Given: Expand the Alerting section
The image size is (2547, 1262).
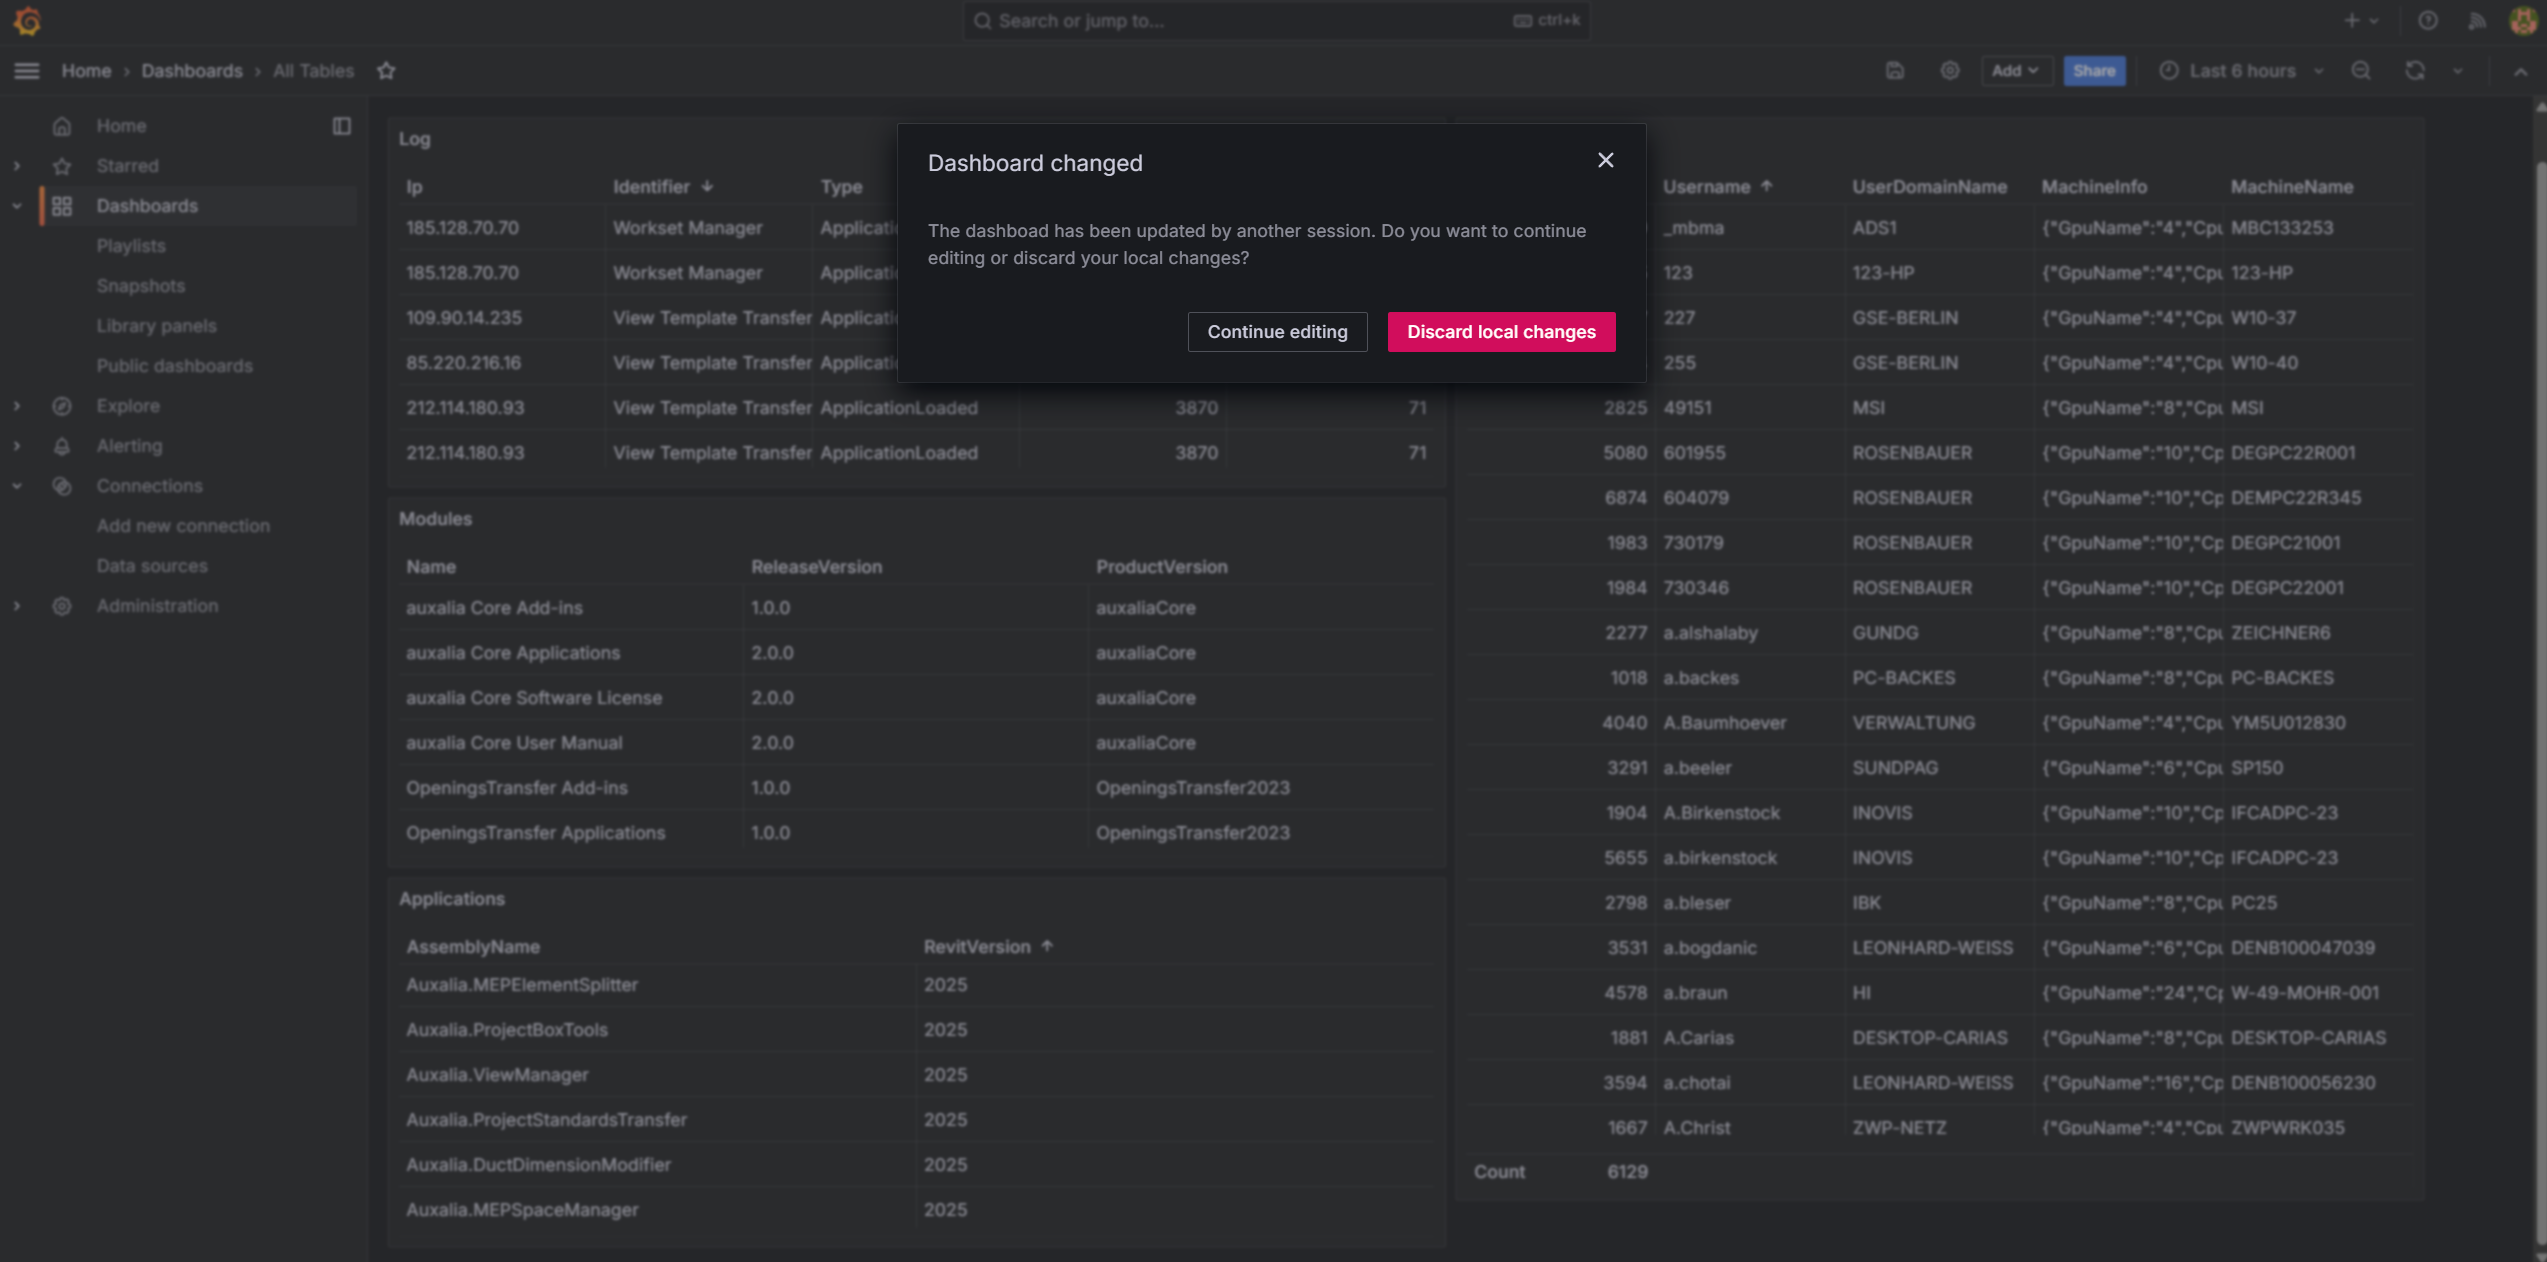Looking at the screenshot, I should pos(17,446).
